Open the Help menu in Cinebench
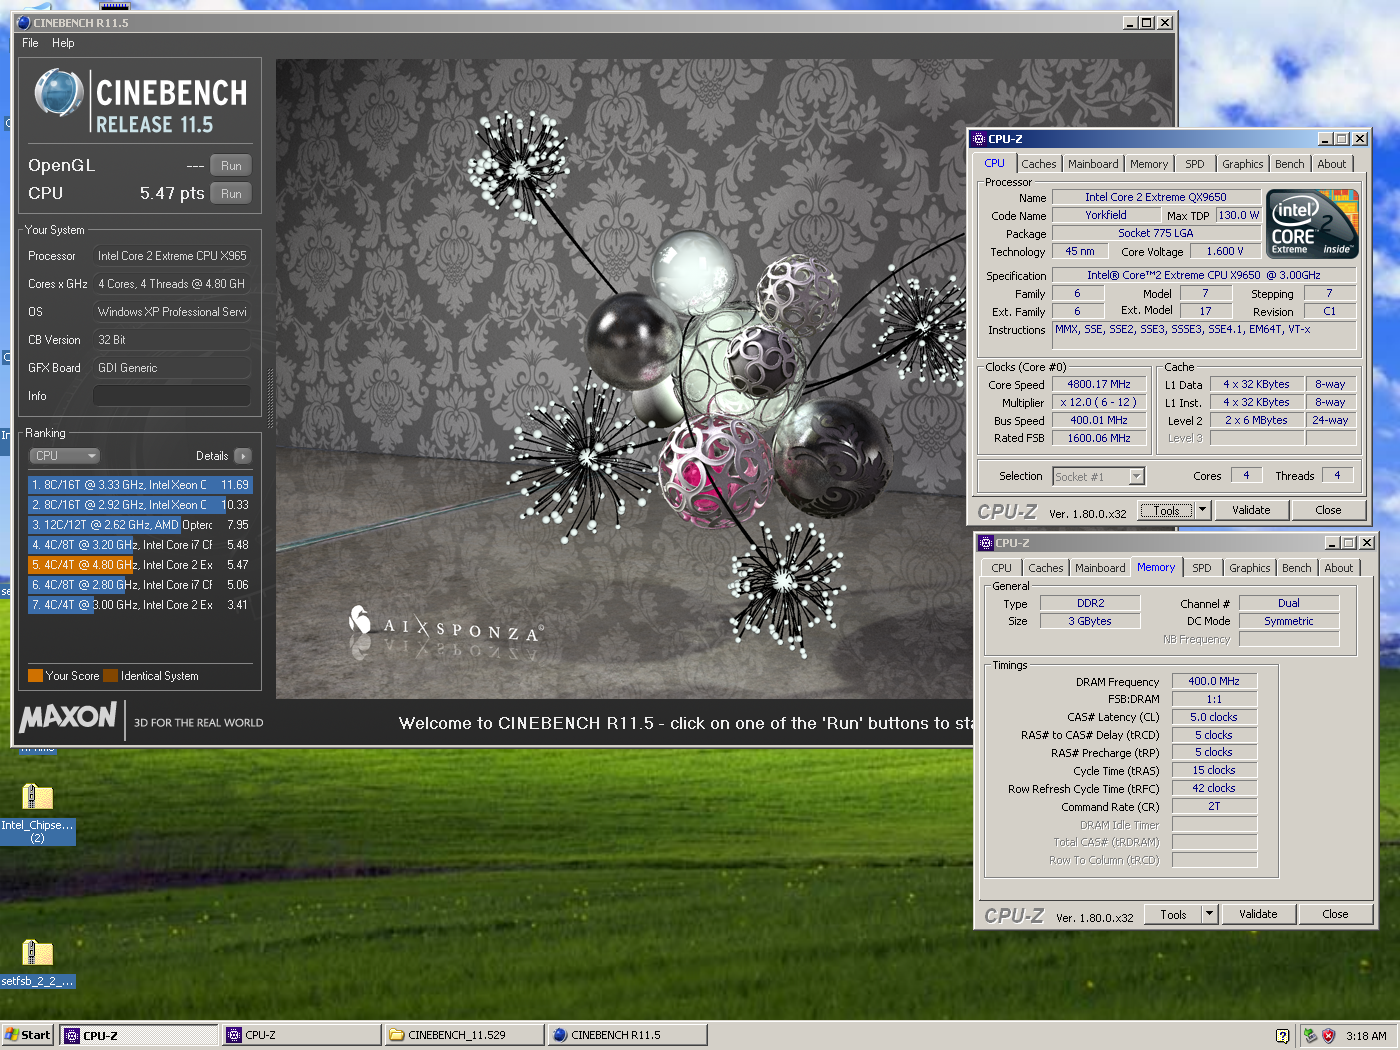The width and height of the screenshot is (1400, 1050). click(63, 43)
